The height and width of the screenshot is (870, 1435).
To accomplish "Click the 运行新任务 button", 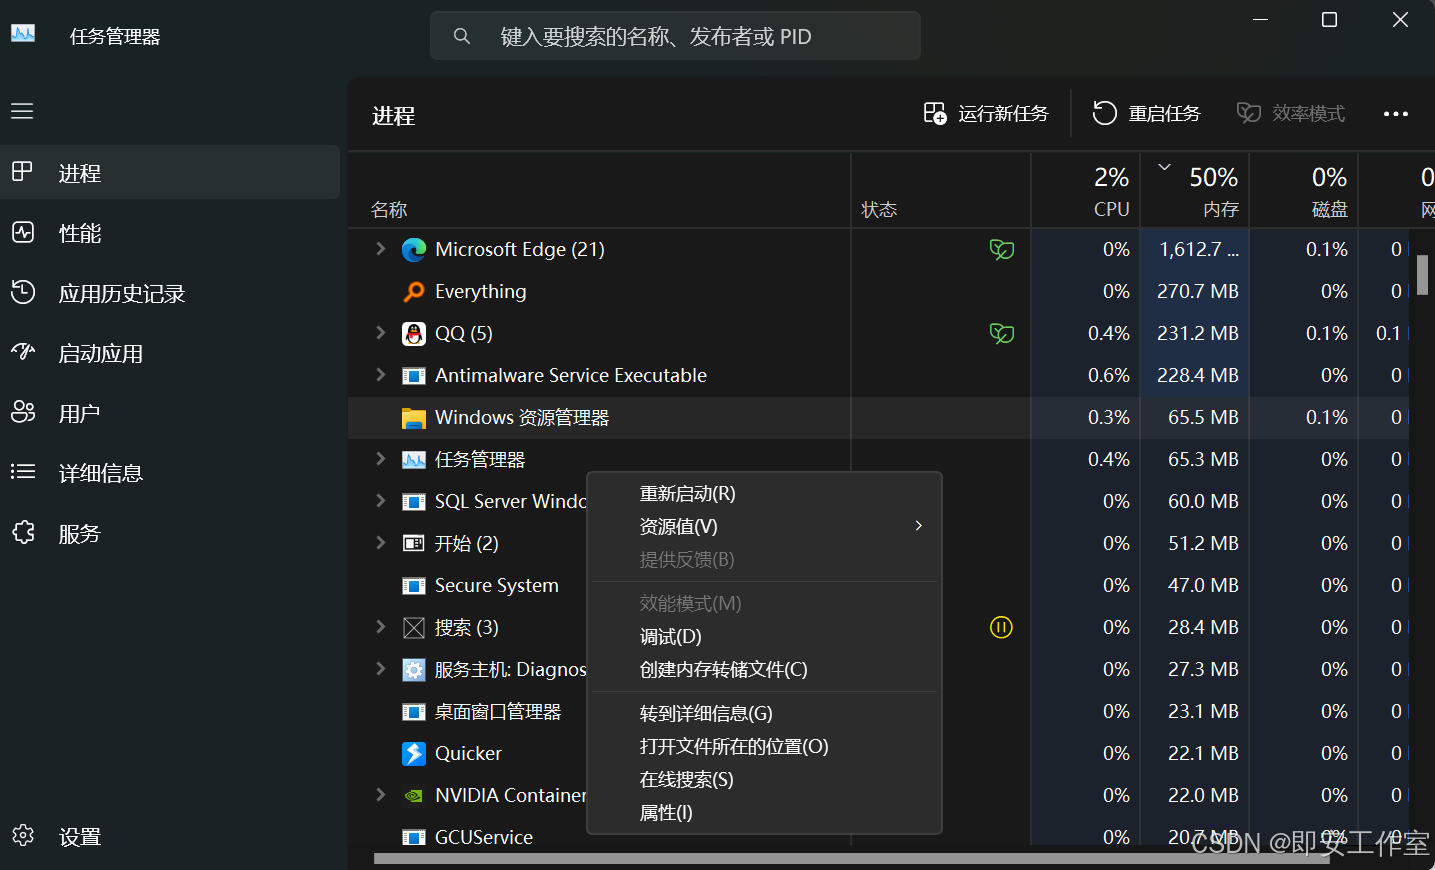I will coord(986,114).
